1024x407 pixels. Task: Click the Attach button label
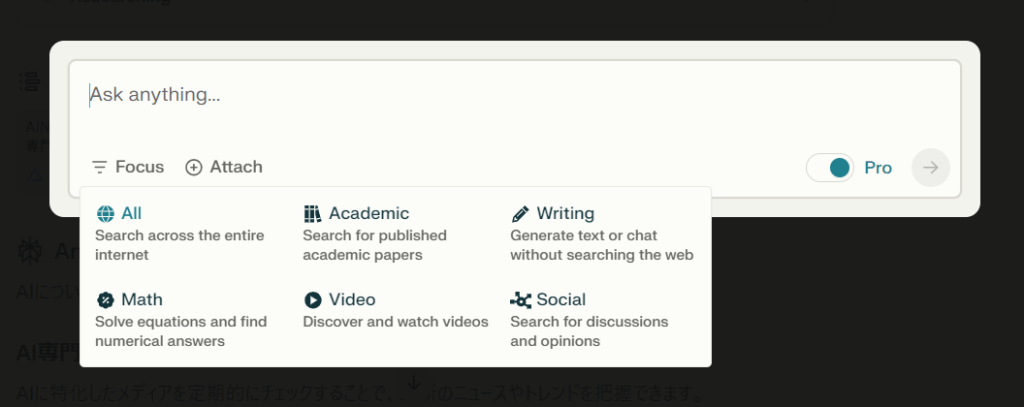(x=236, y=167)
